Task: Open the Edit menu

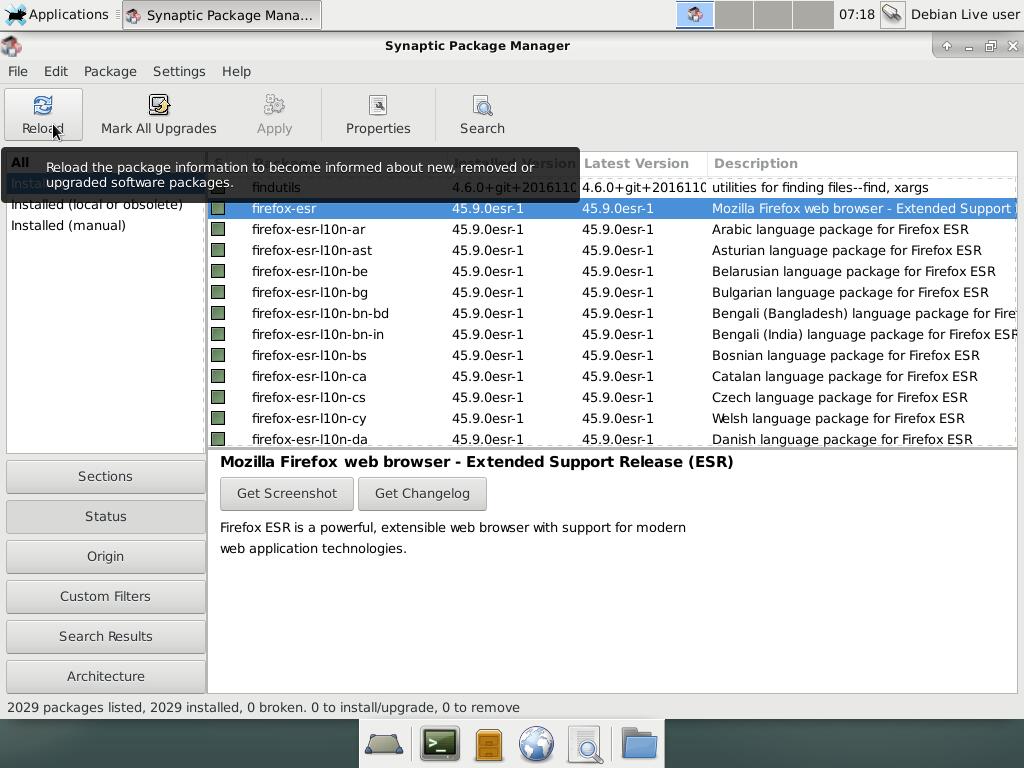Action: 56,71
